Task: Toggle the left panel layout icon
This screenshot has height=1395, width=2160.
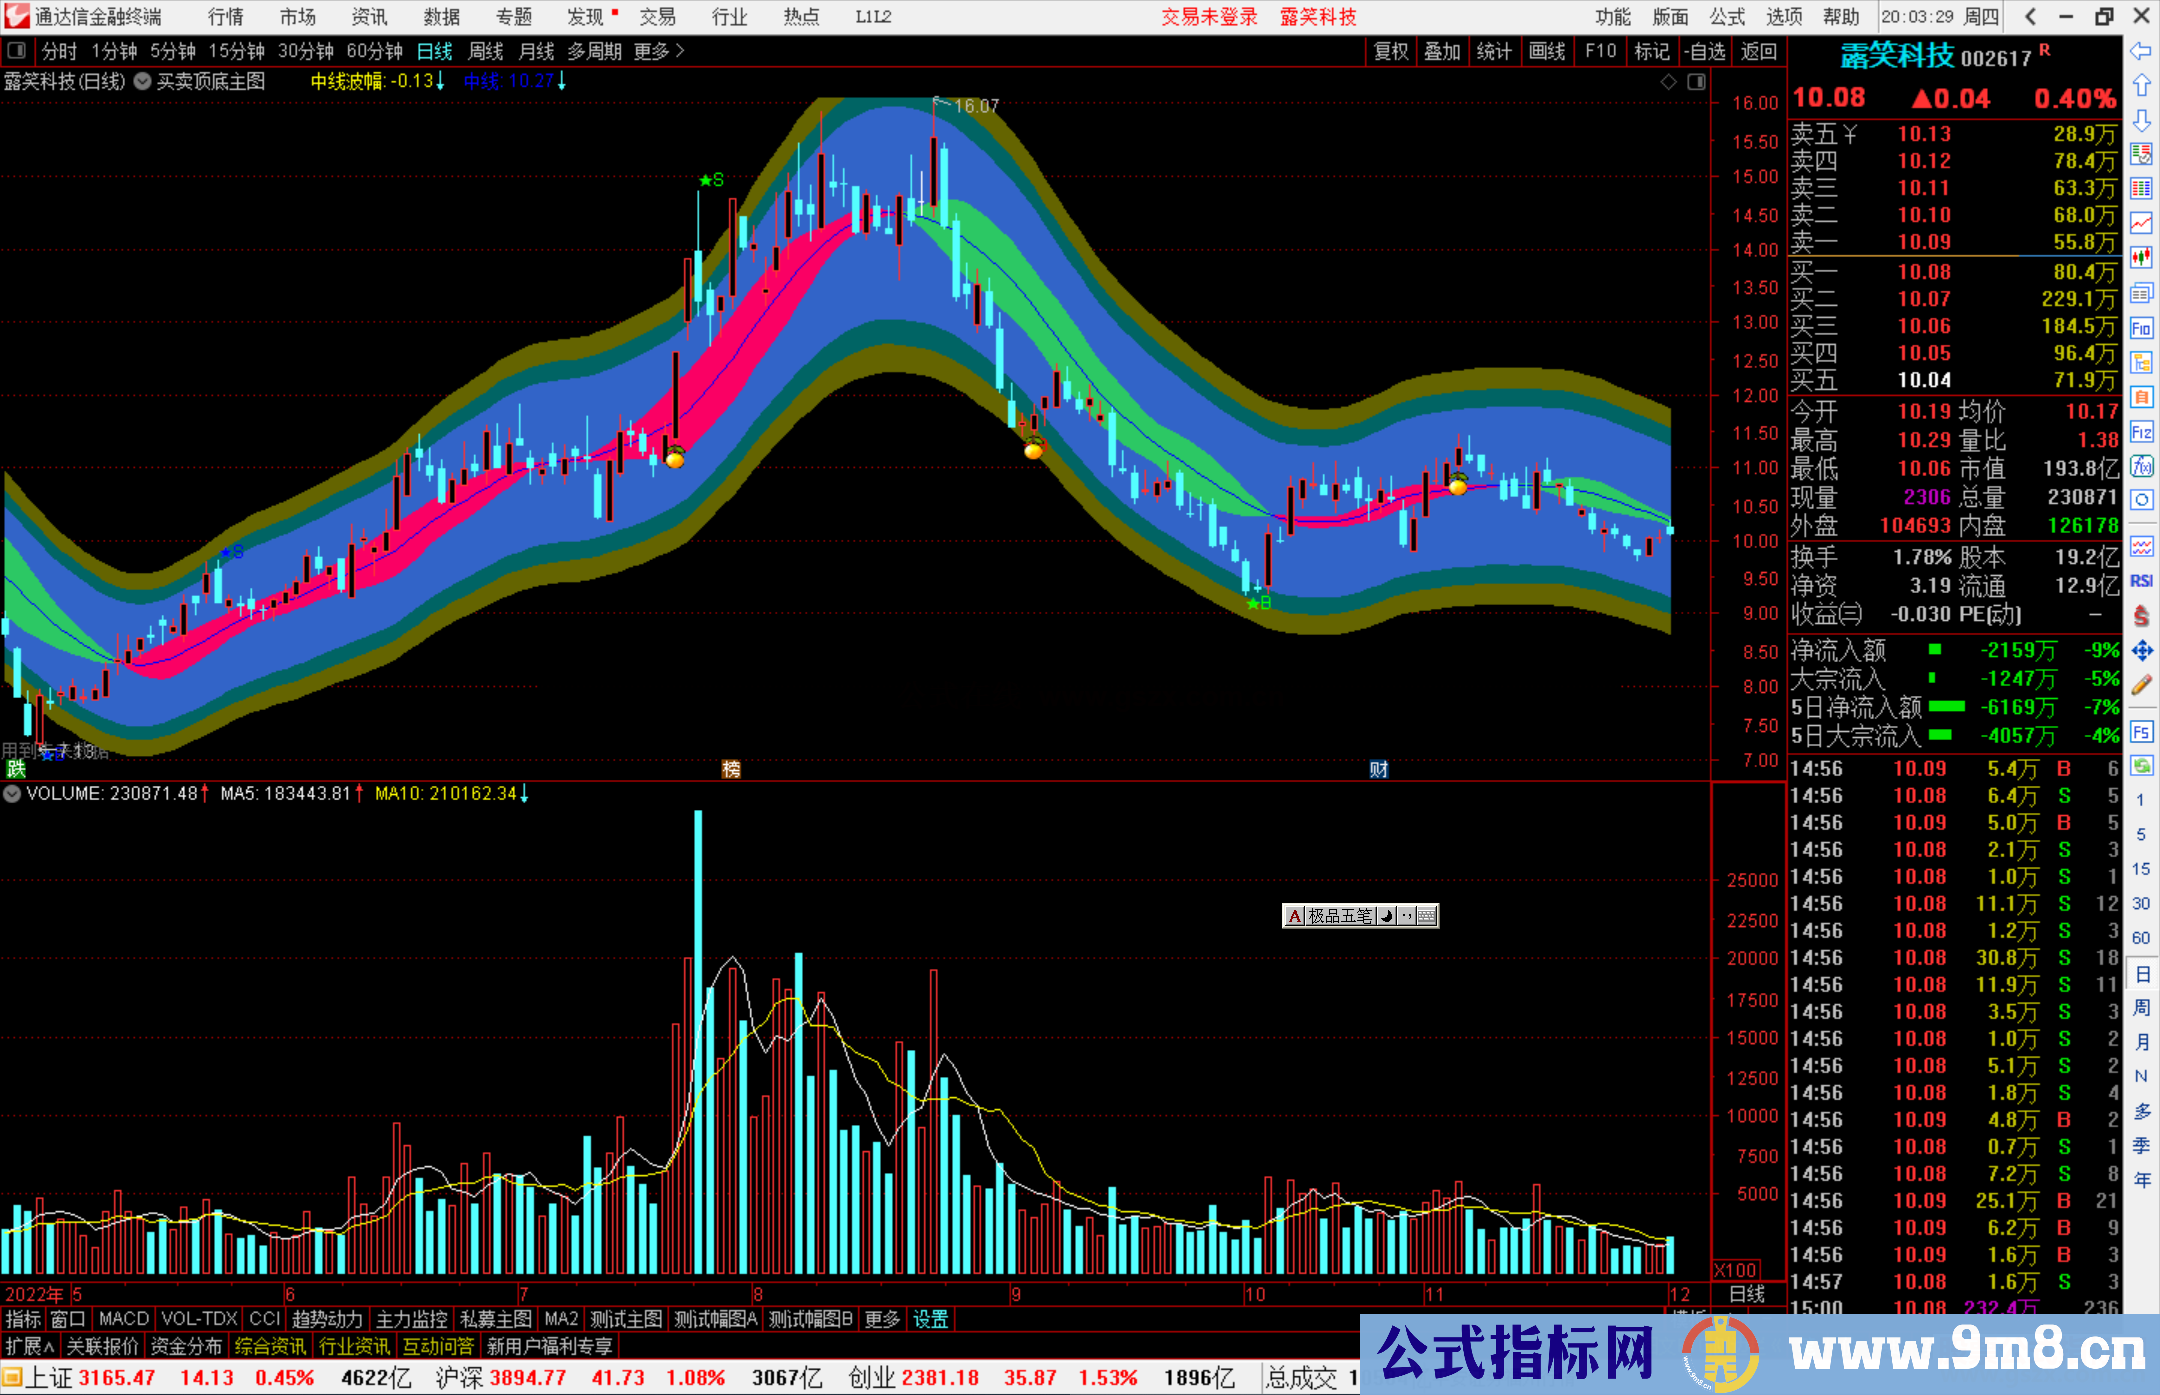Action: (x=17, y=51)
